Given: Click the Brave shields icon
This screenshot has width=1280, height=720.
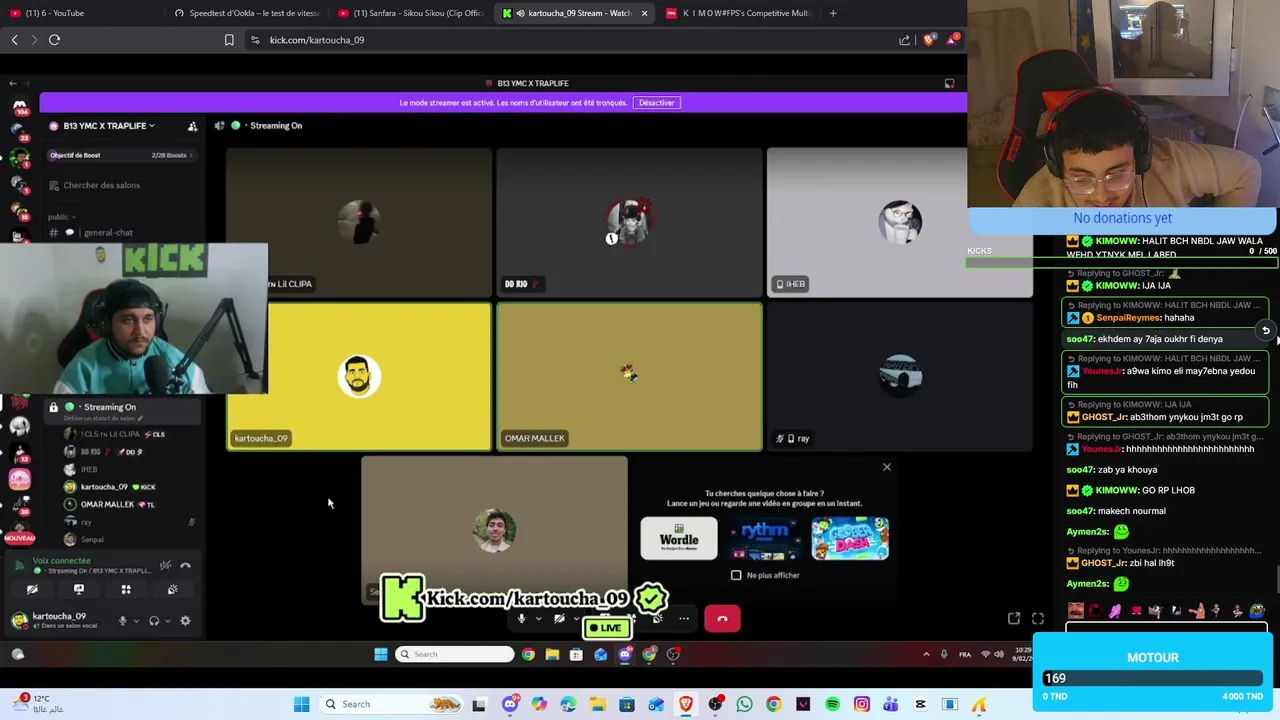Looking at the screenshot, I should point(930,40).
